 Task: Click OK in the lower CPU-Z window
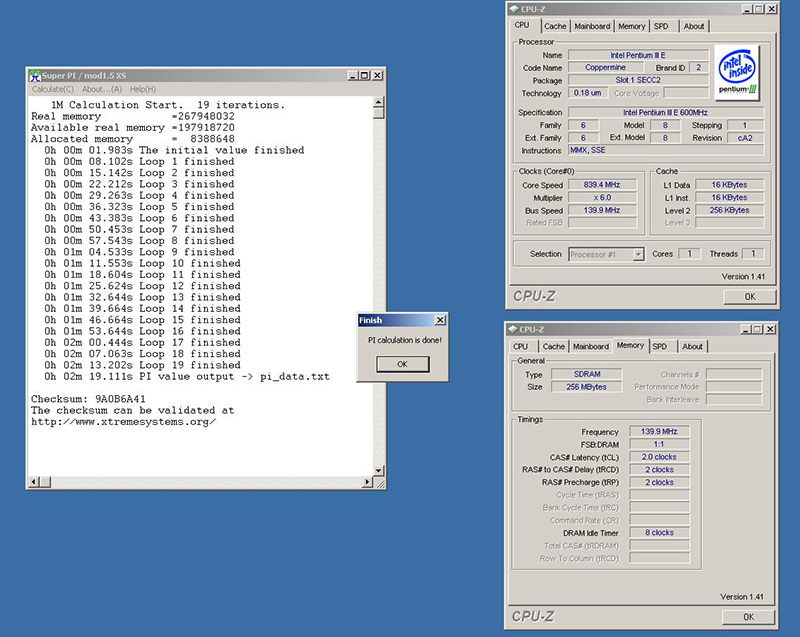click(748, 617)
